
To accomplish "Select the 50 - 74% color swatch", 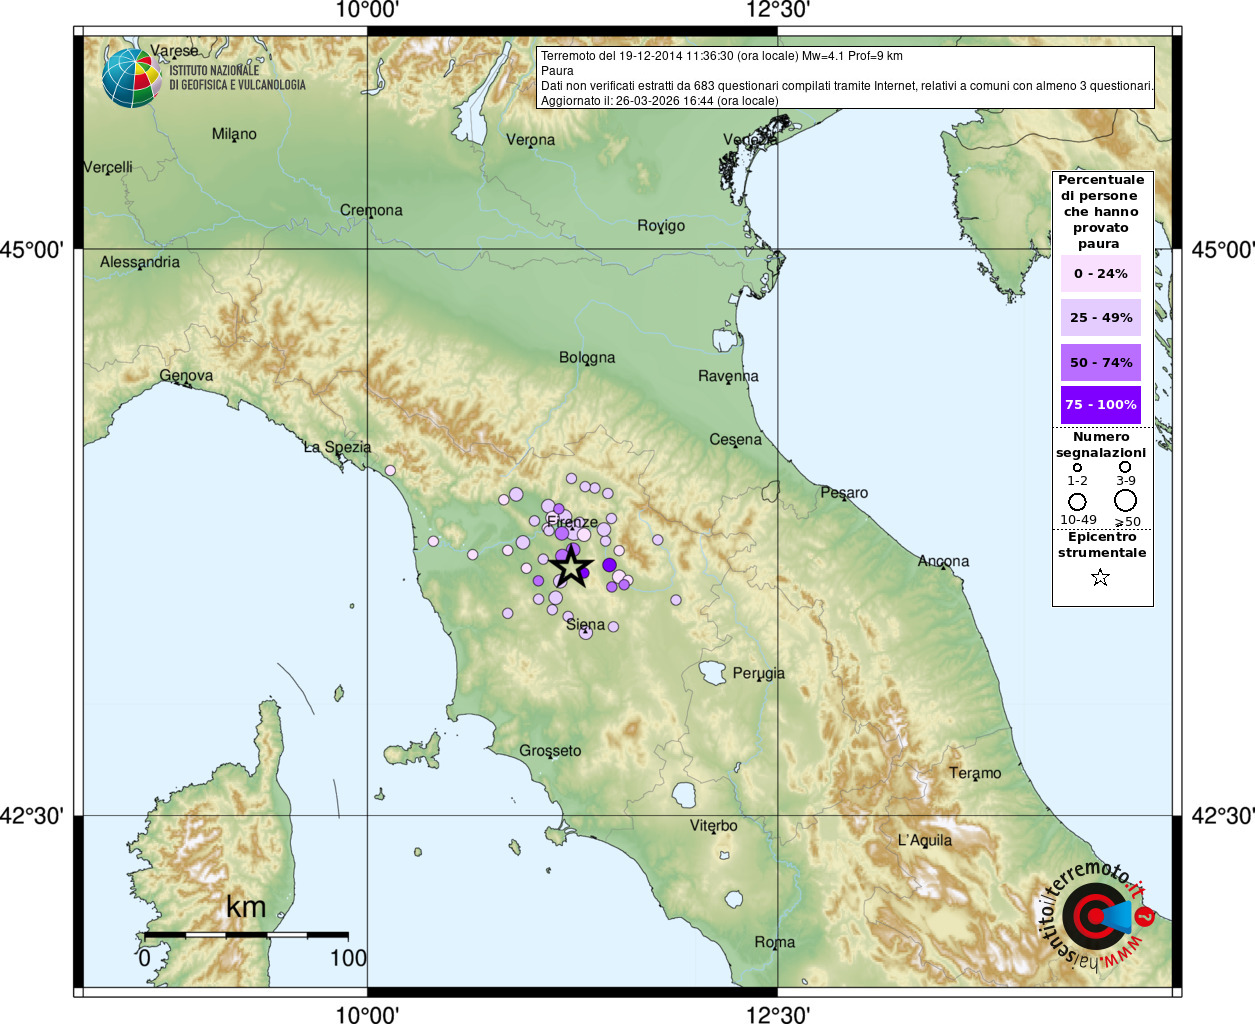I will 1101,362.
